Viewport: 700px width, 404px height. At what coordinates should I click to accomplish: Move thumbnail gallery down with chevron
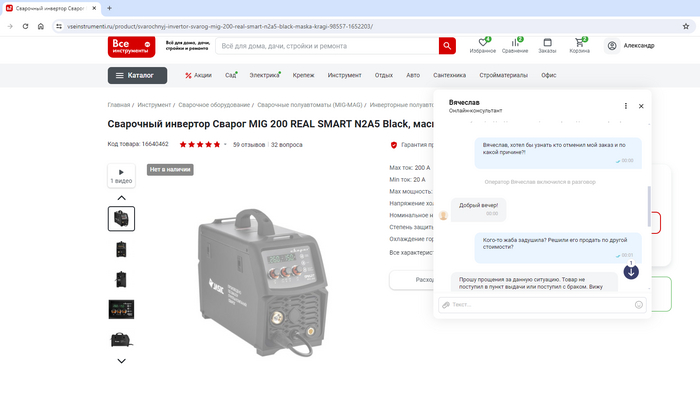[x=121, y=361]
